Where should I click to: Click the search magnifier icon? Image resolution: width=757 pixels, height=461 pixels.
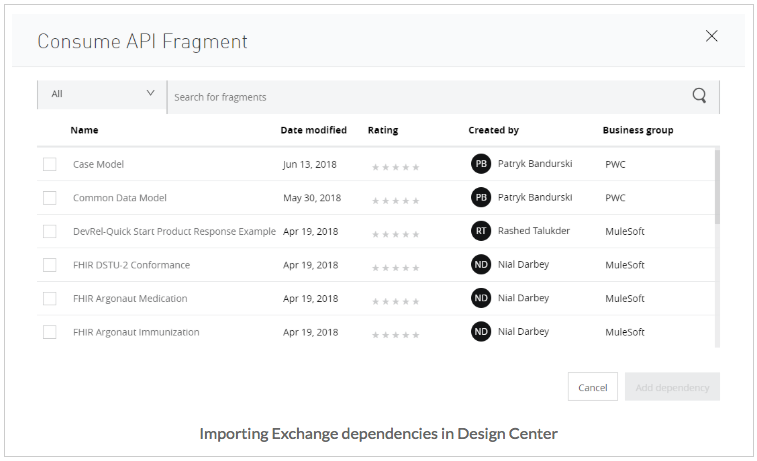[699, 96]
